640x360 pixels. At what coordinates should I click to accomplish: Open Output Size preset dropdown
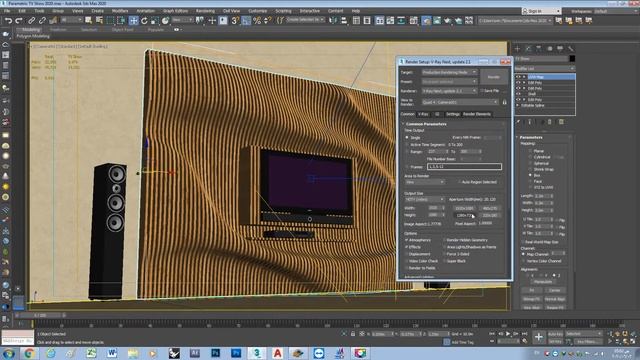[424, 199]
